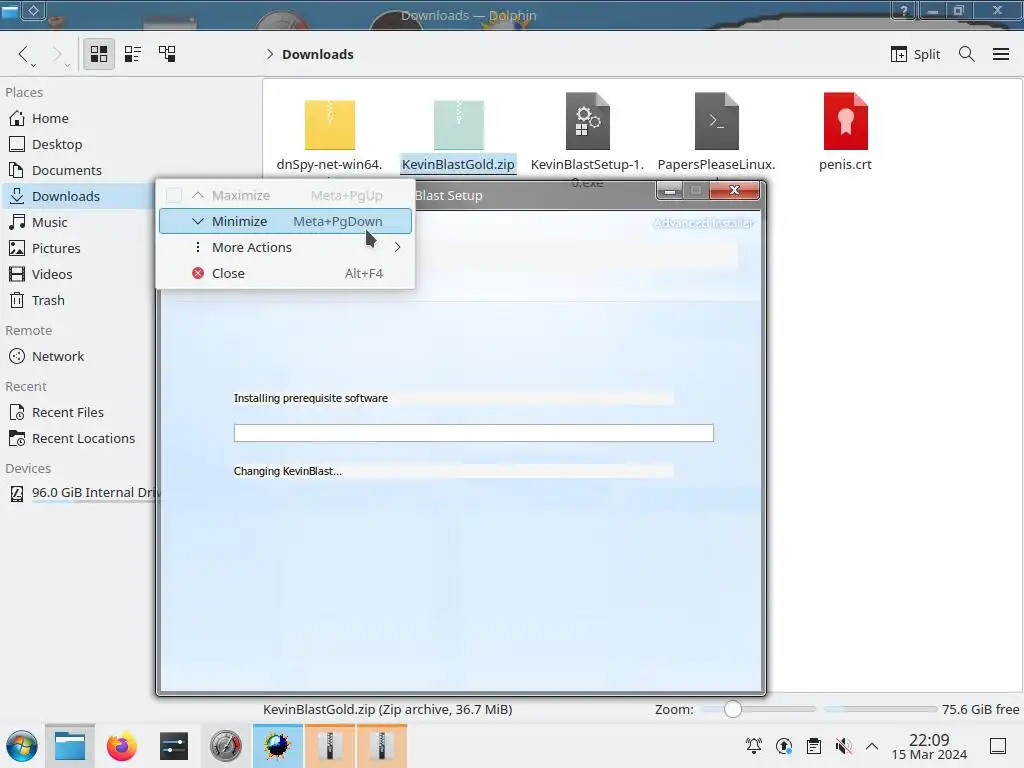Click the status bar text for KevinBlastGold.zip
The width and height of the screenshot is (1024, 768).
pos(387,709)
